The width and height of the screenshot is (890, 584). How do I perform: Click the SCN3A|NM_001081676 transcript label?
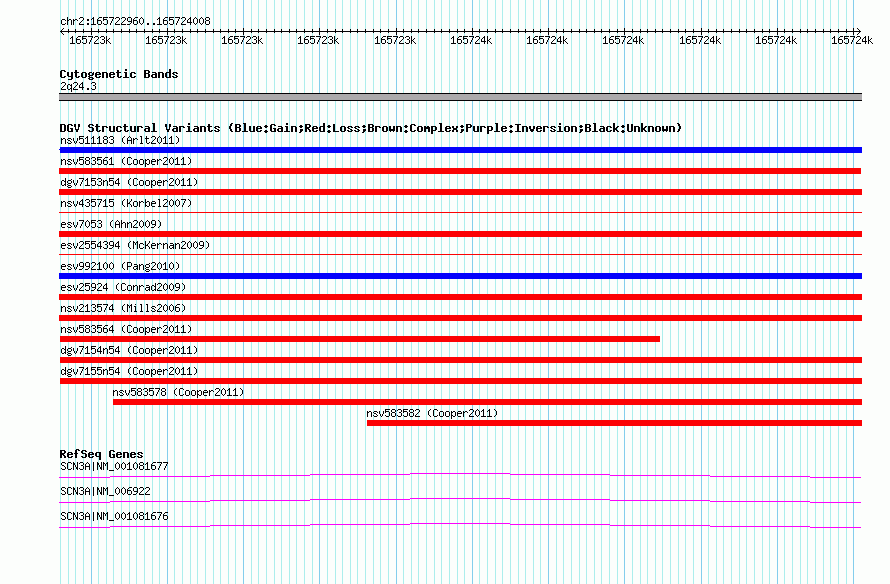coord(114,516)
